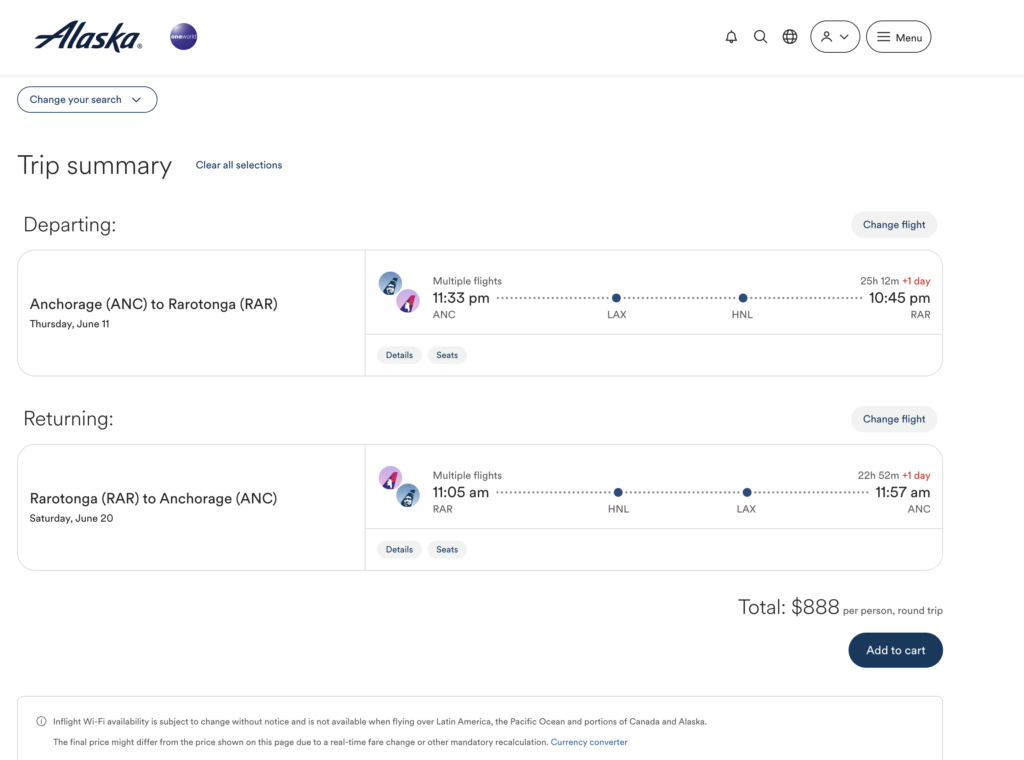The image size is (1024, 760).
Task: Add the trip to cart
Action: pyautogui.click(x=895, y=650)
